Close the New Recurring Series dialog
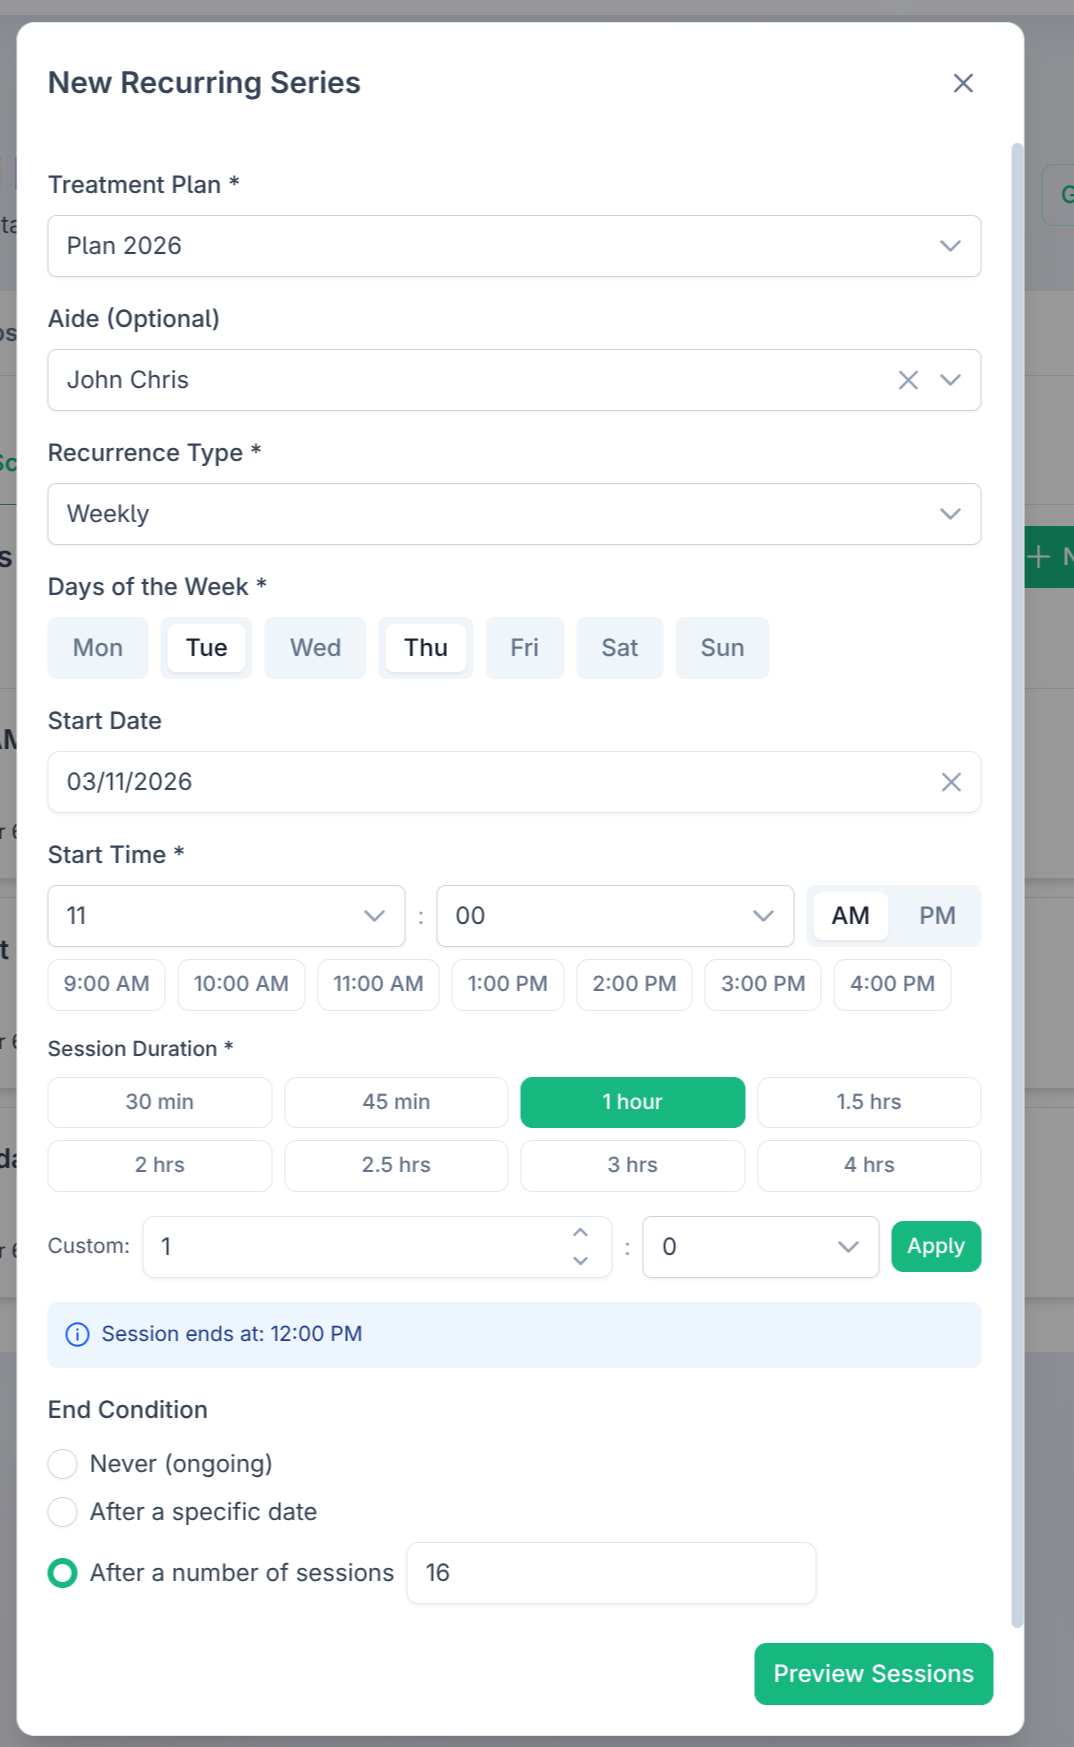Image resolution: width=1074 pixels, height=1747 pixels. pyautogui.click(x=962, y=83)
